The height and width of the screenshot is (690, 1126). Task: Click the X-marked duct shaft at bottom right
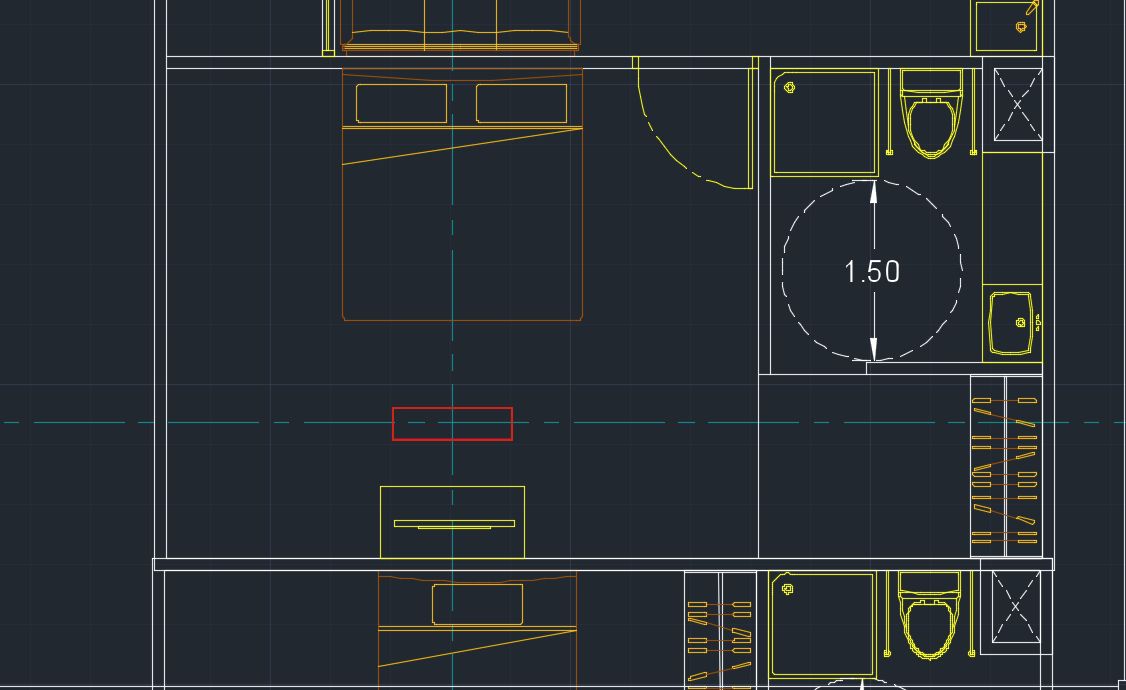(x=1016, y=607)
